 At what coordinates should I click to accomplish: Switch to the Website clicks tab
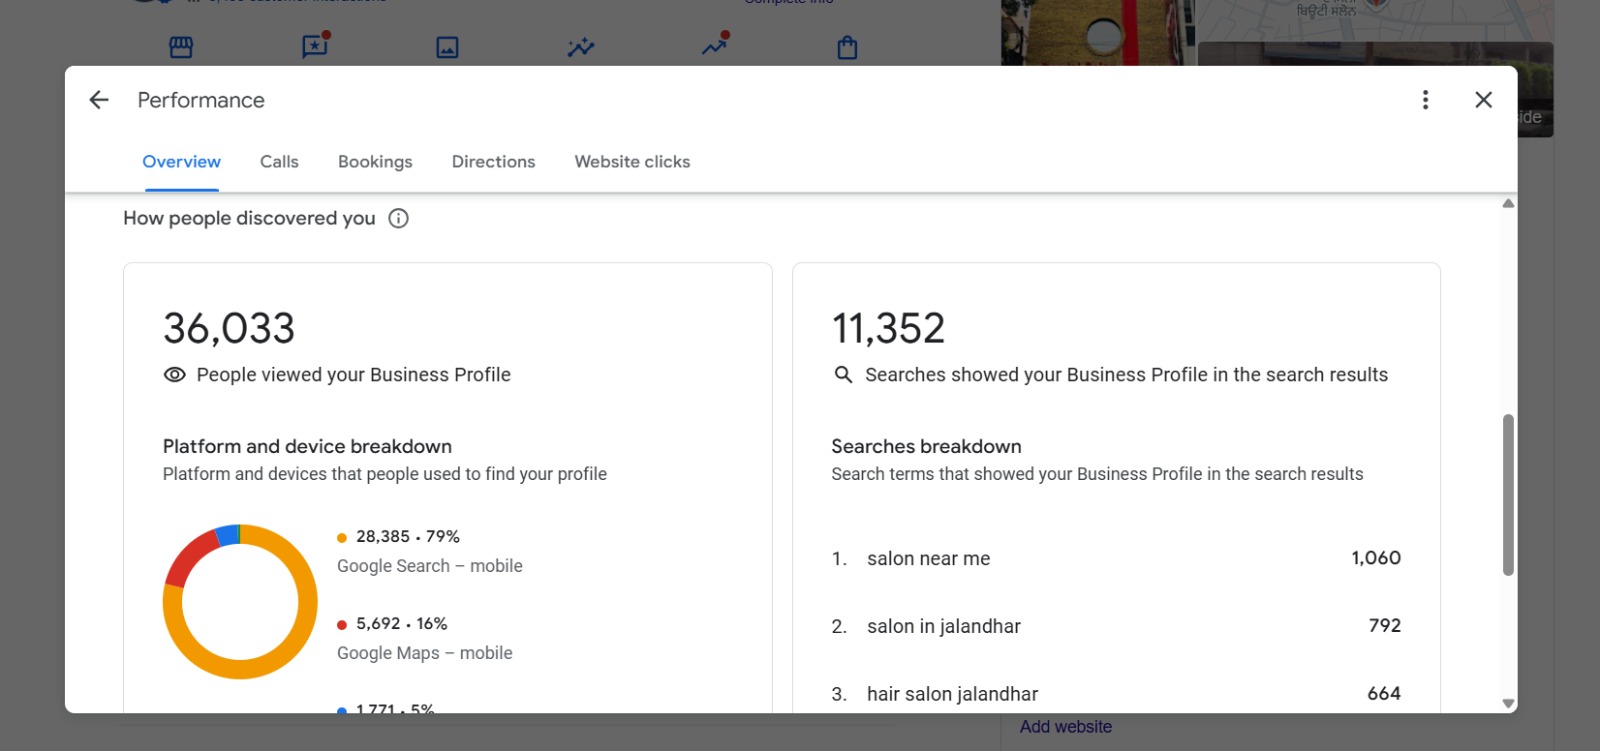[632, 162]
